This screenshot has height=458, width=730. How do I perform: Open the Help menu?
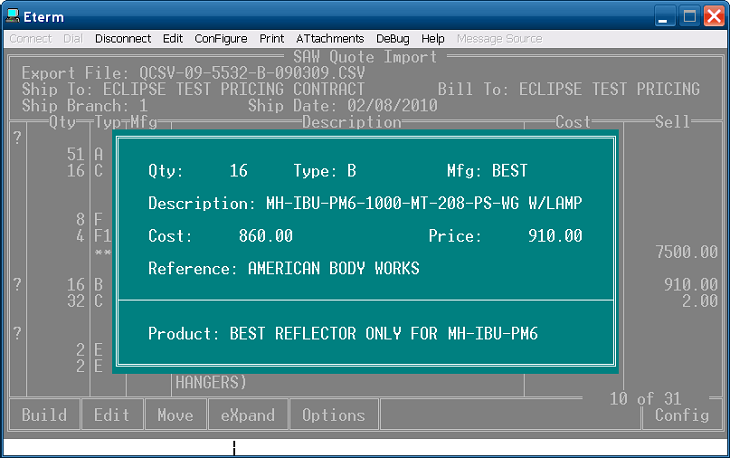[x=433, y=39]
